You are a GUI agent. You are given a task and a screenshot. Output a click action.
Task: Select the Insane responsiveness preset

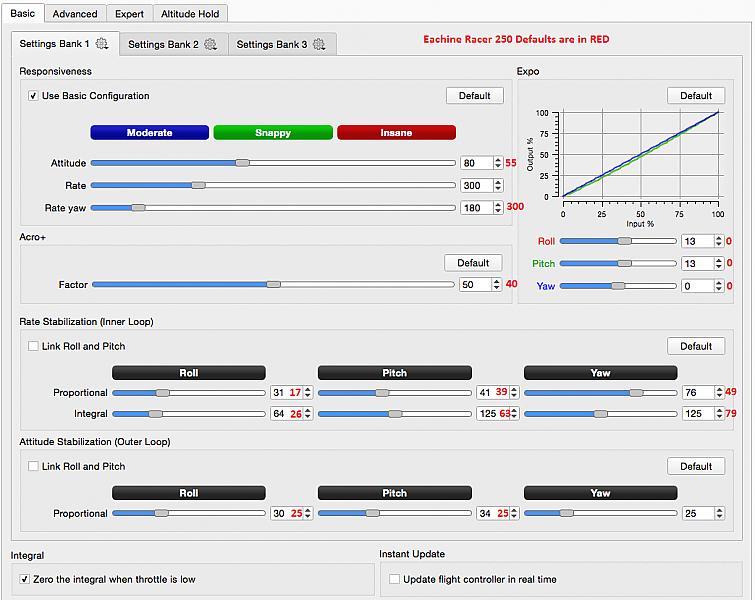(396, 132)
